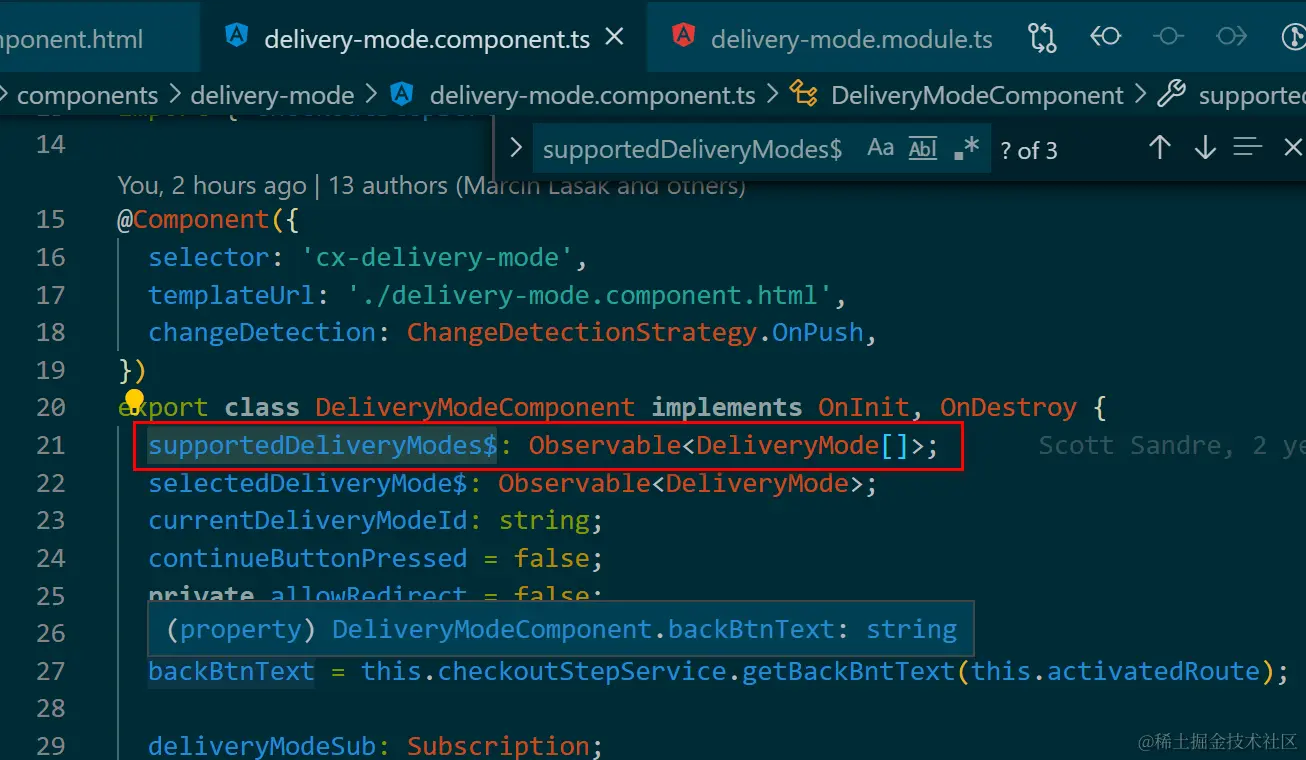Image resolution: width=1306 pixels, height=760 pixels.
Task: Click the wrench property icon in breadcrumb
Action: tap(1171, 95)
